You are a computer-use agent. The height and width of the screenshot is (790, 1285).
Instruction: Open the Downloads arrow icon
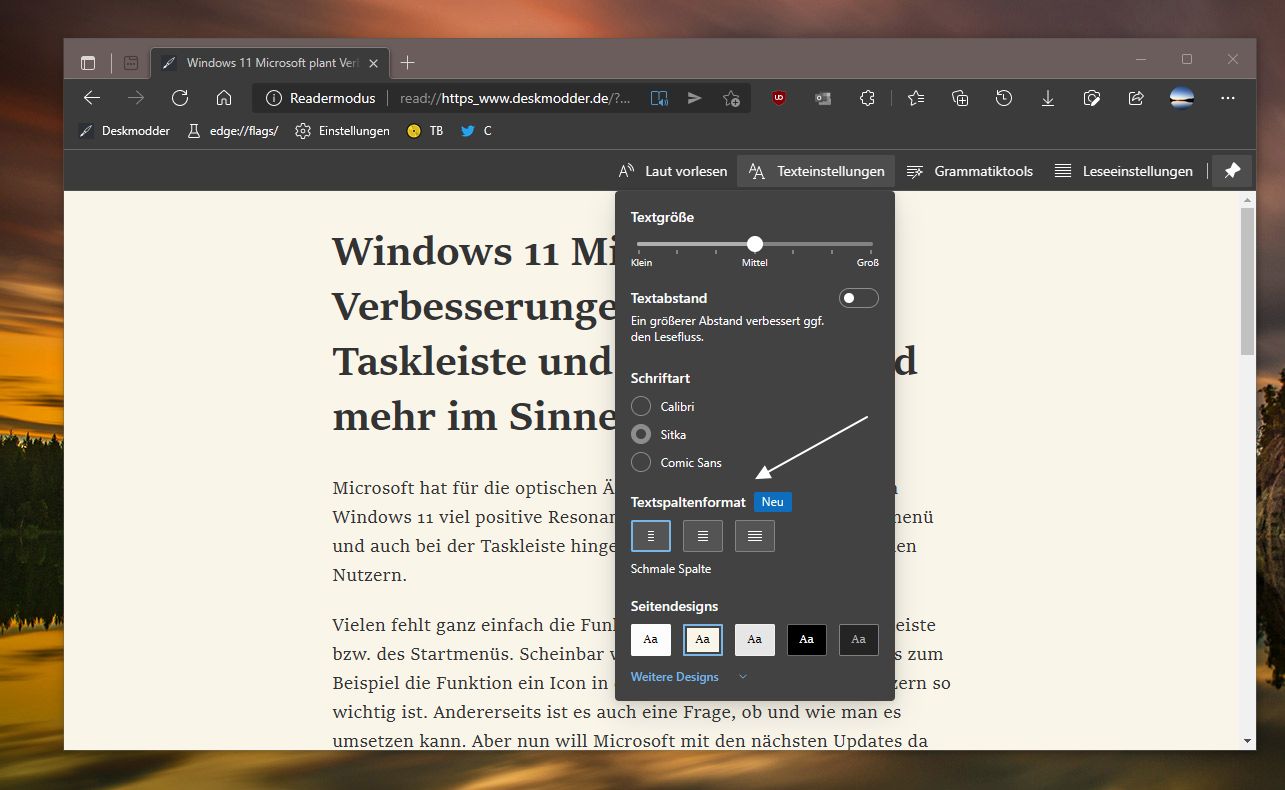[1048, 98]
